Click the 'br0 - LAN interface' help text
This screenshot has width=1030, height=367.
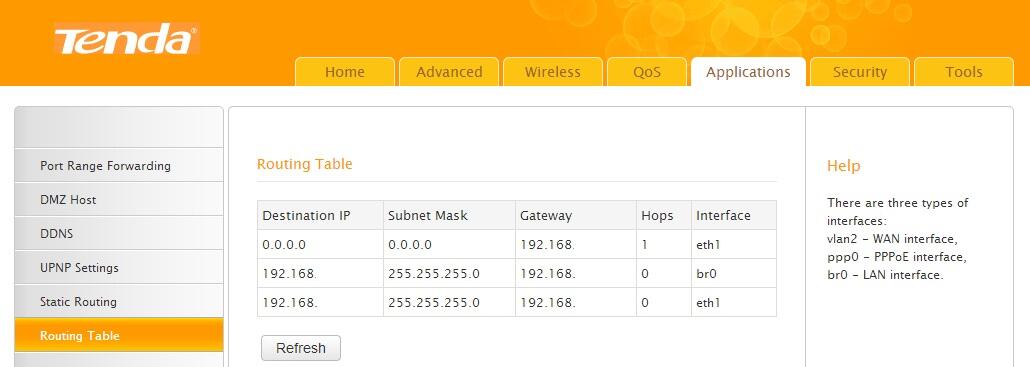(885, 275)
